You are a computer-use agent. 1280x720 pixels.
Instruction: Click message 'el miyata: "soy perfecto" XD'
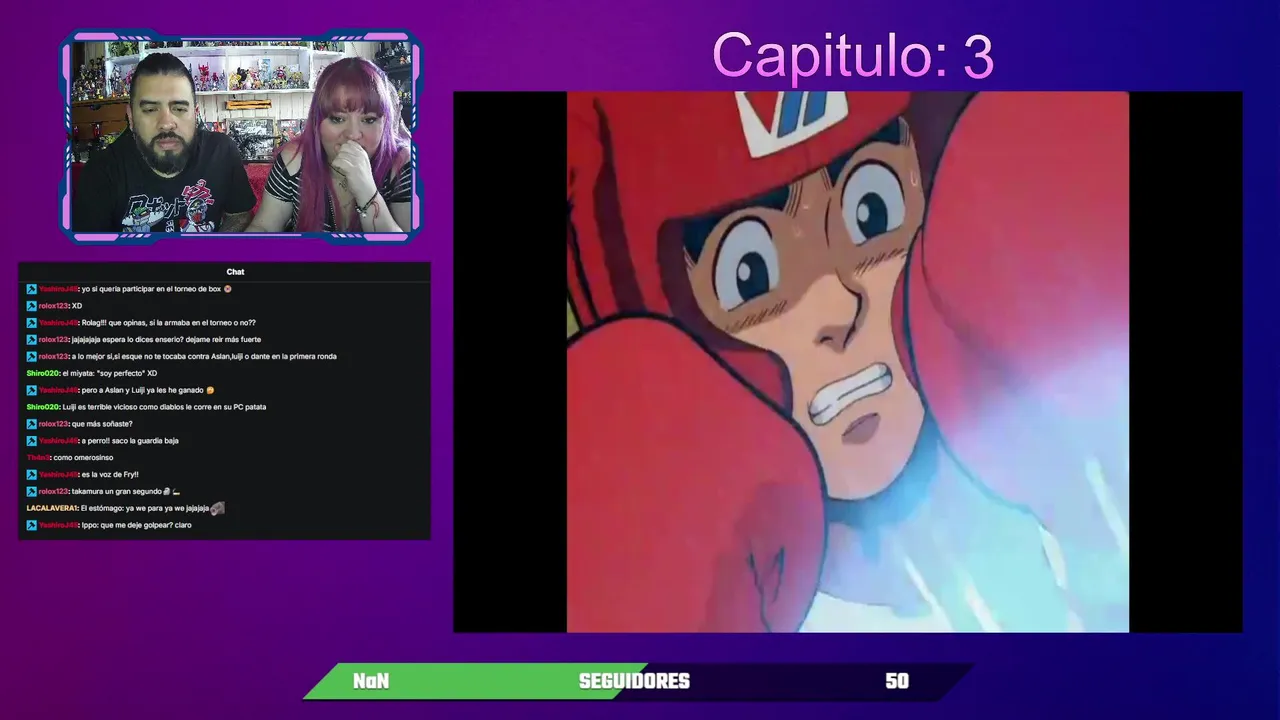point(110,373)
